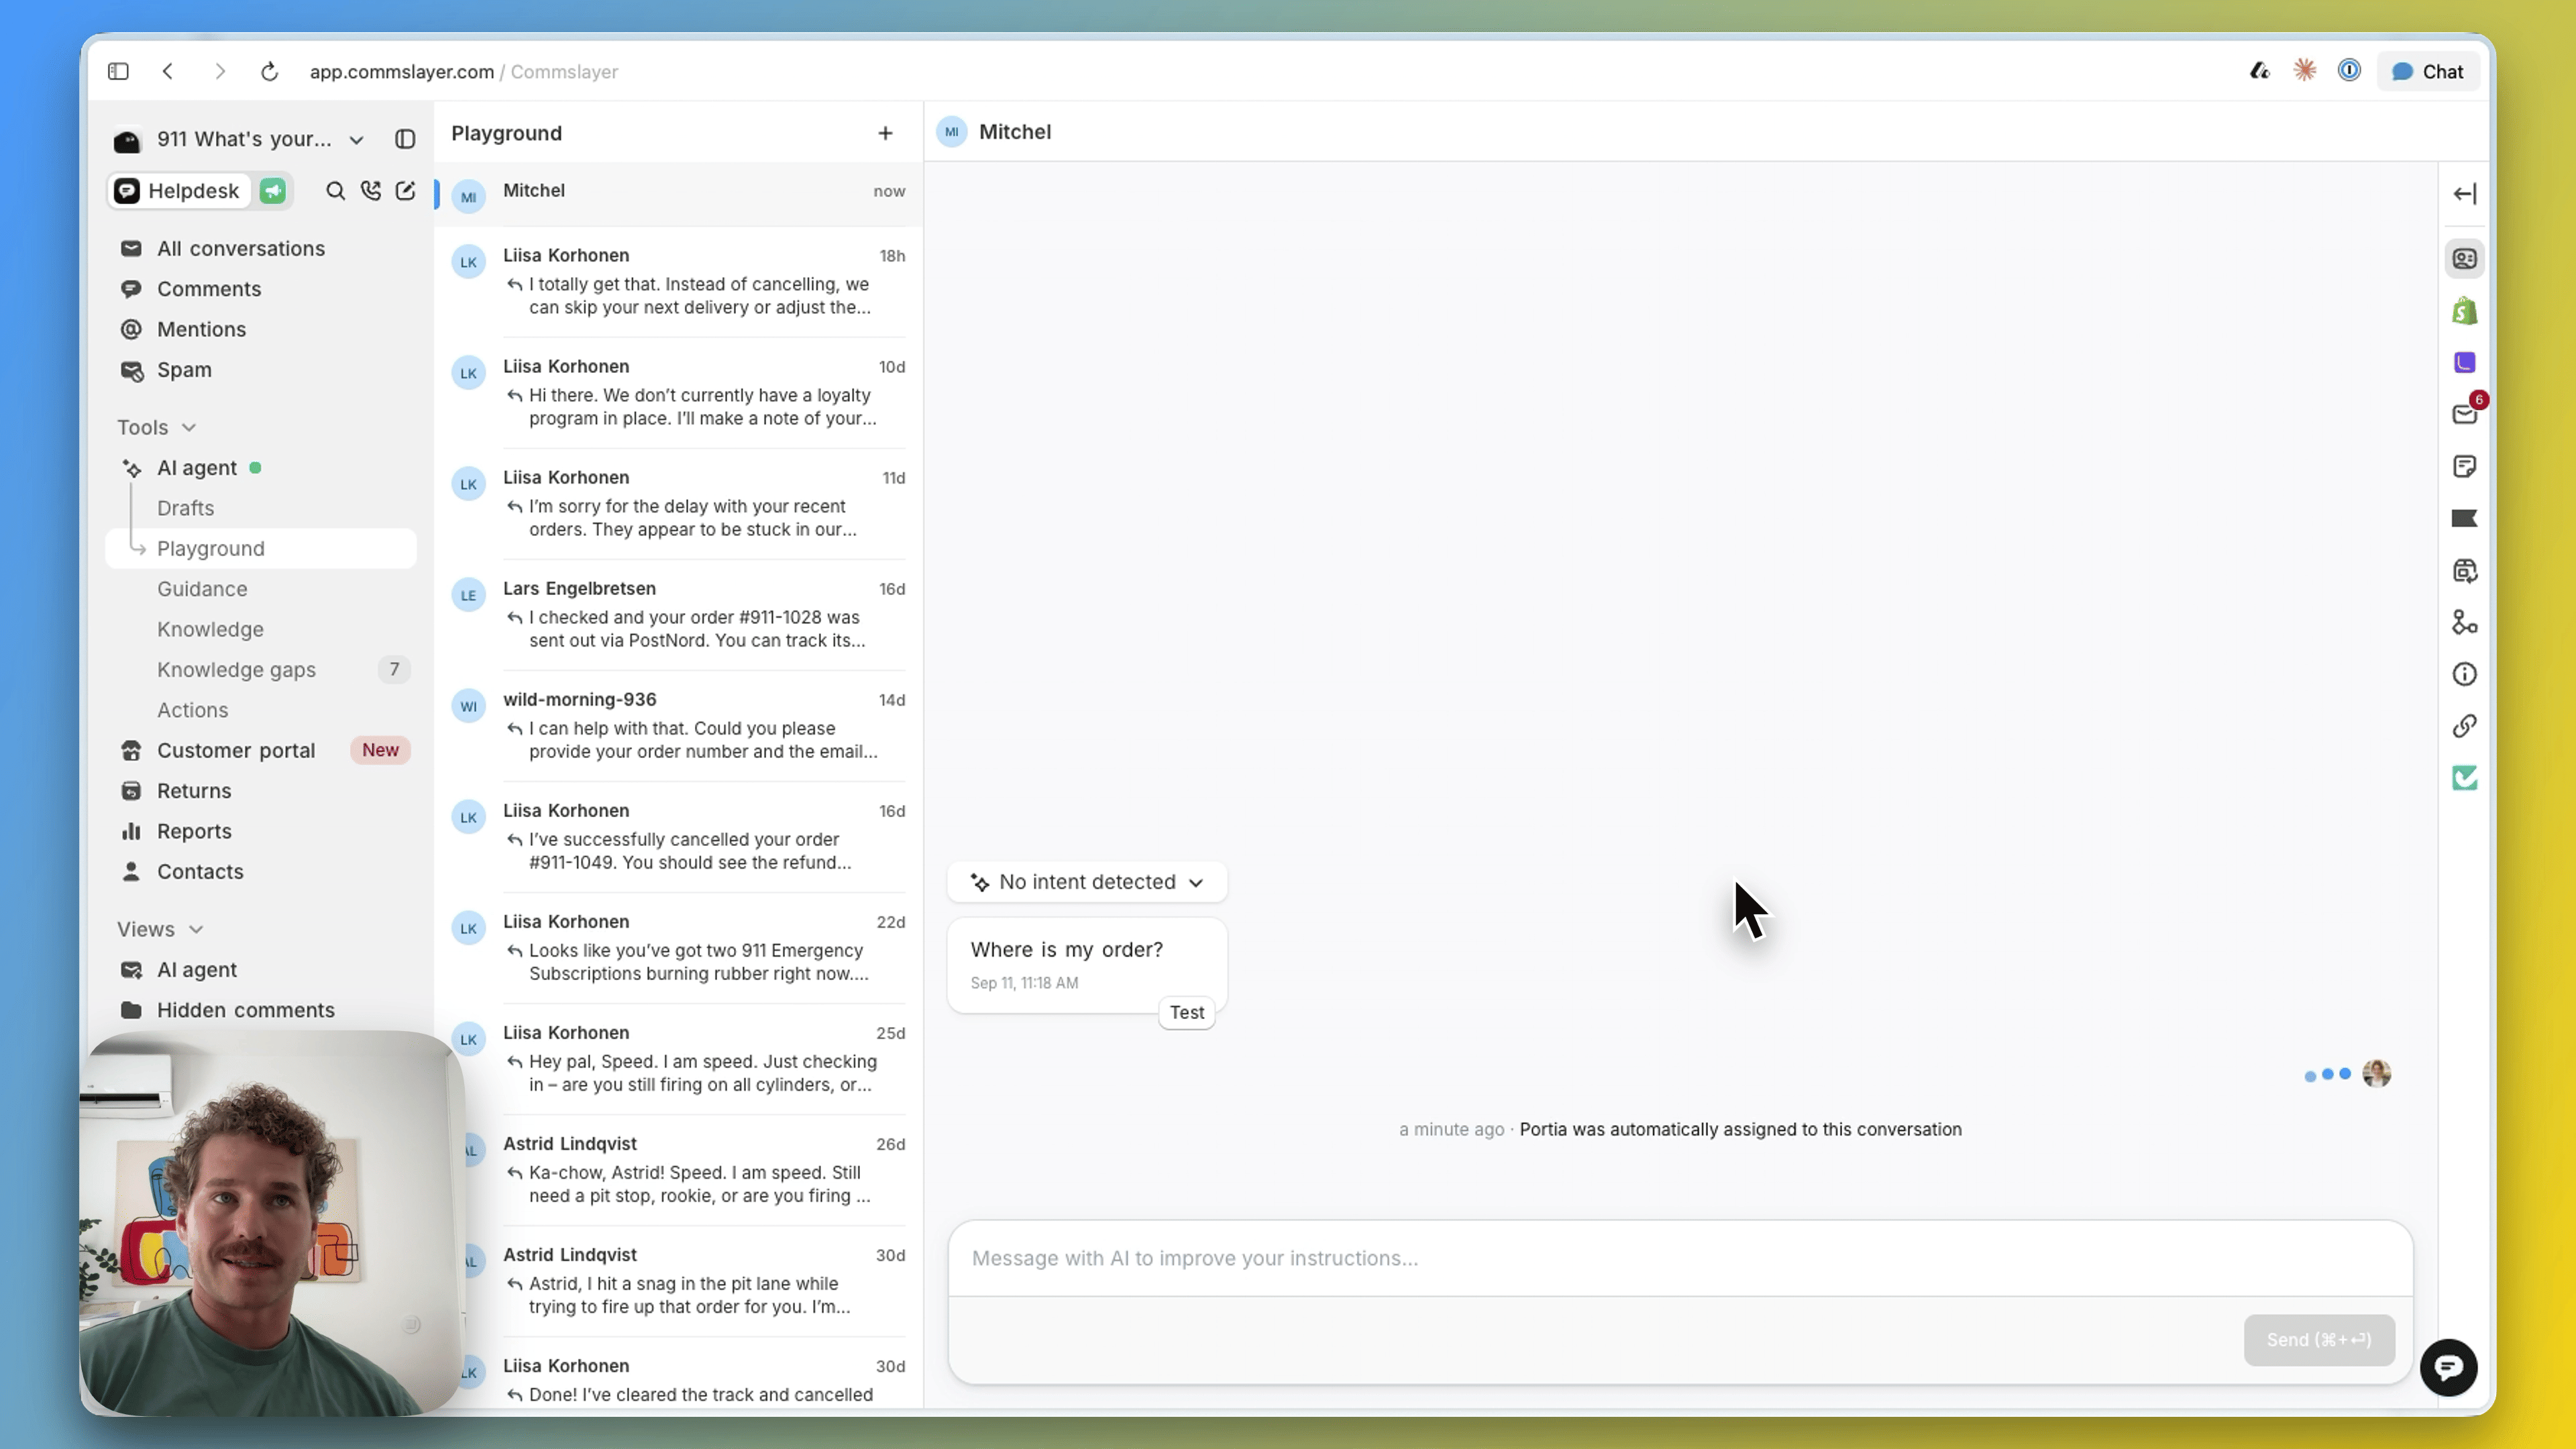Open the link icon in right rail

[x=2465, y=726]
